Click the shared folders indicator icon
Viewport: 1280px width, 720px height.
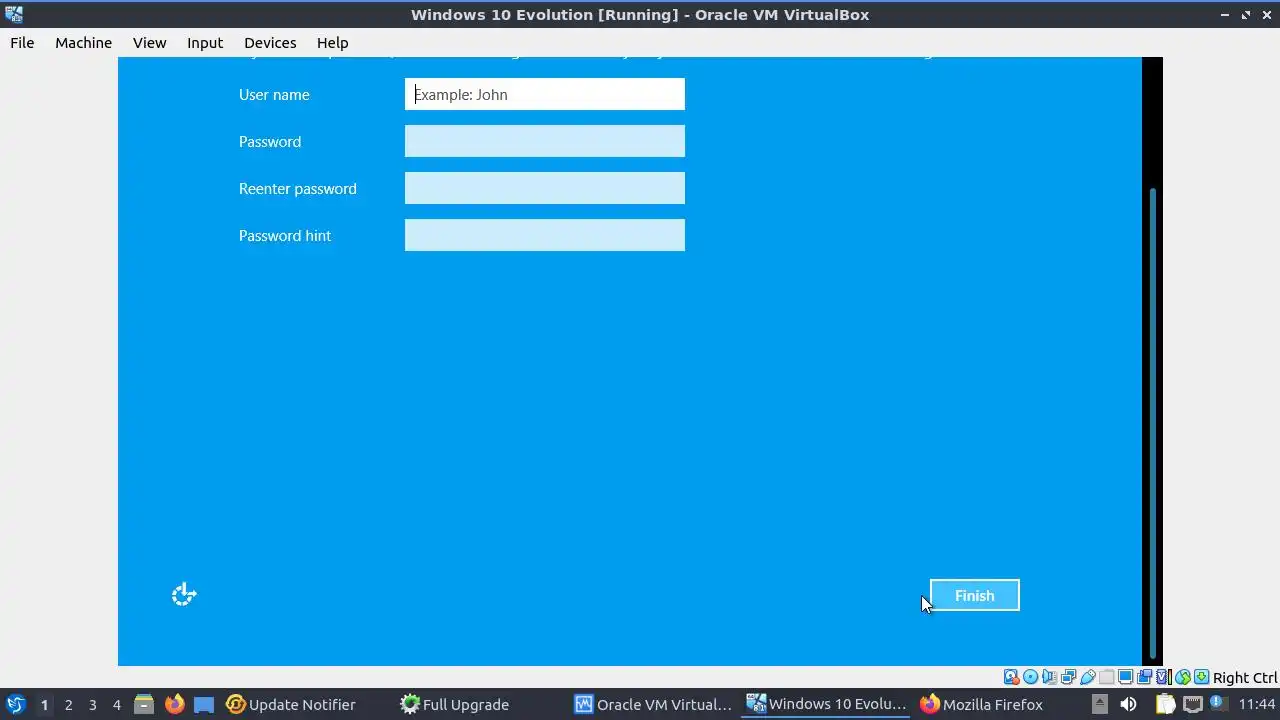pyautogui.click(x=1106, y=677)
